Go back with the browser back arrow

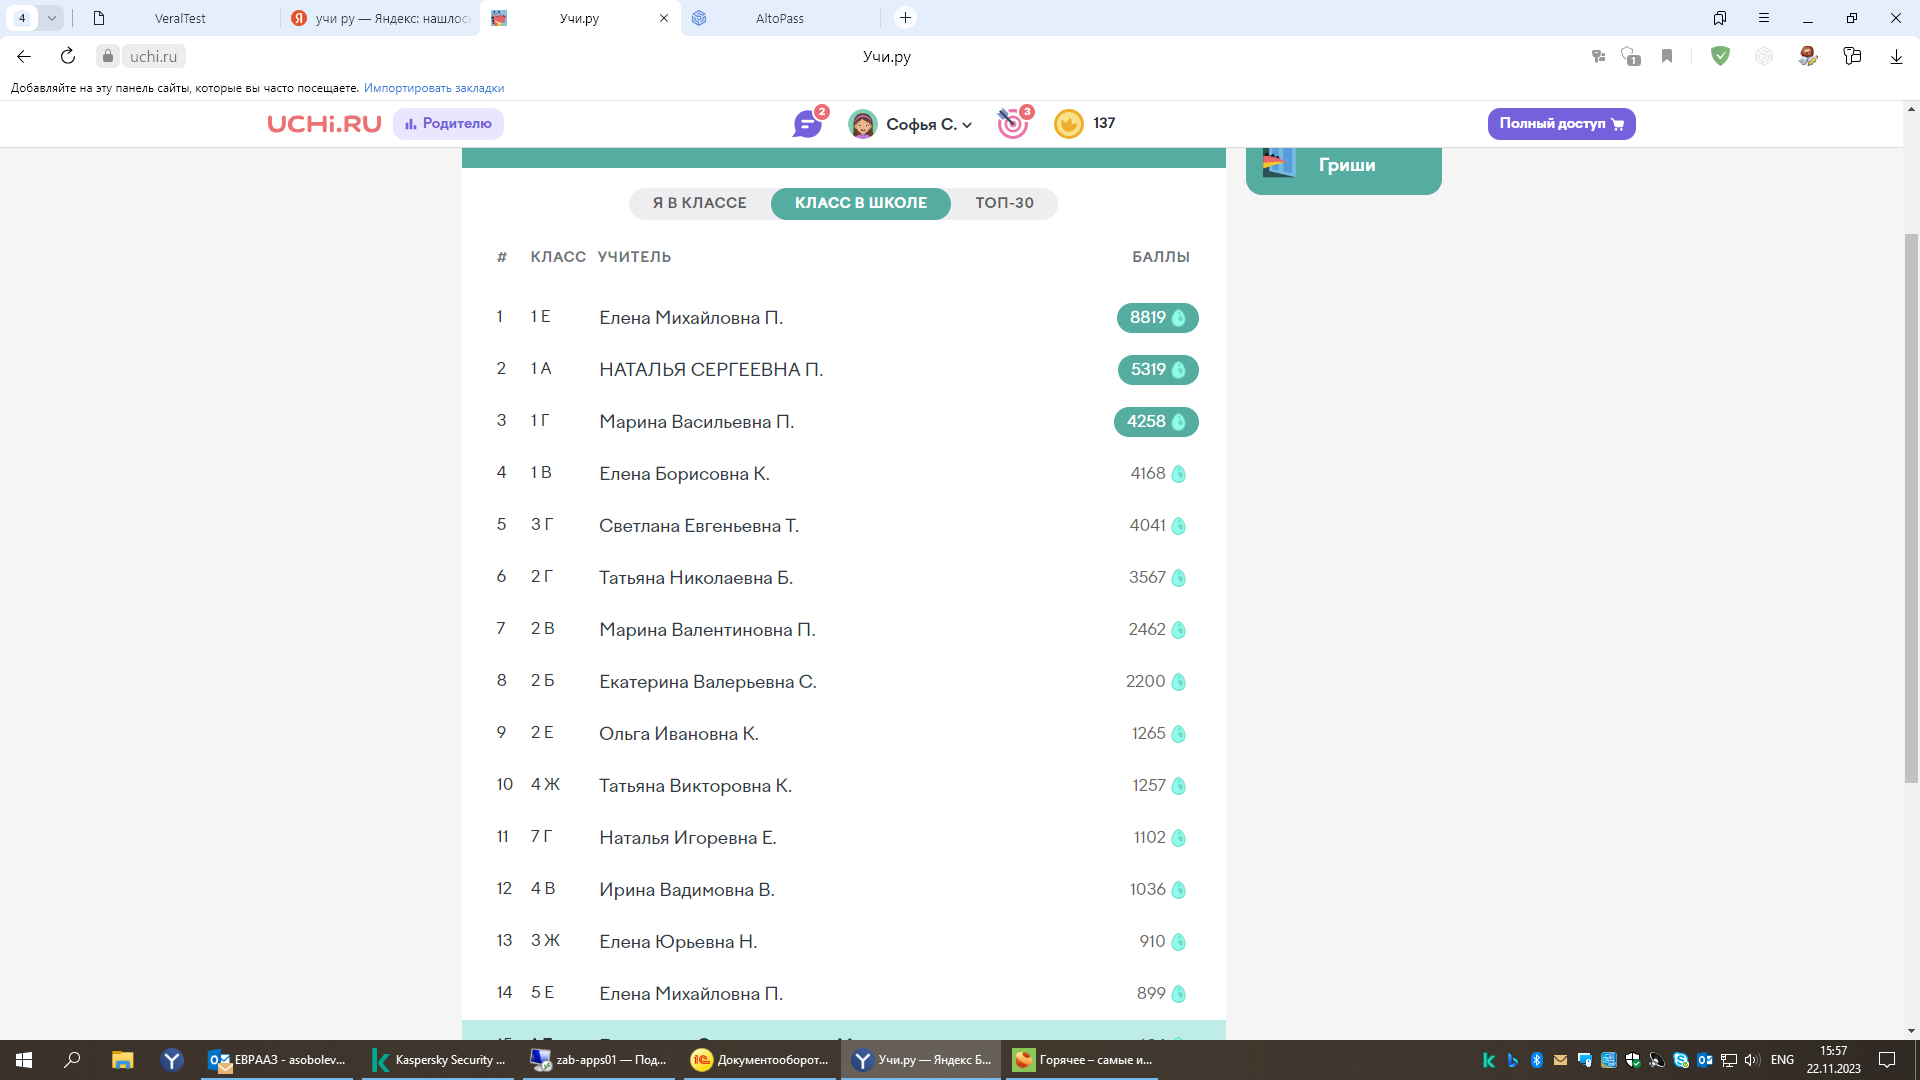[x=24, y=56]
